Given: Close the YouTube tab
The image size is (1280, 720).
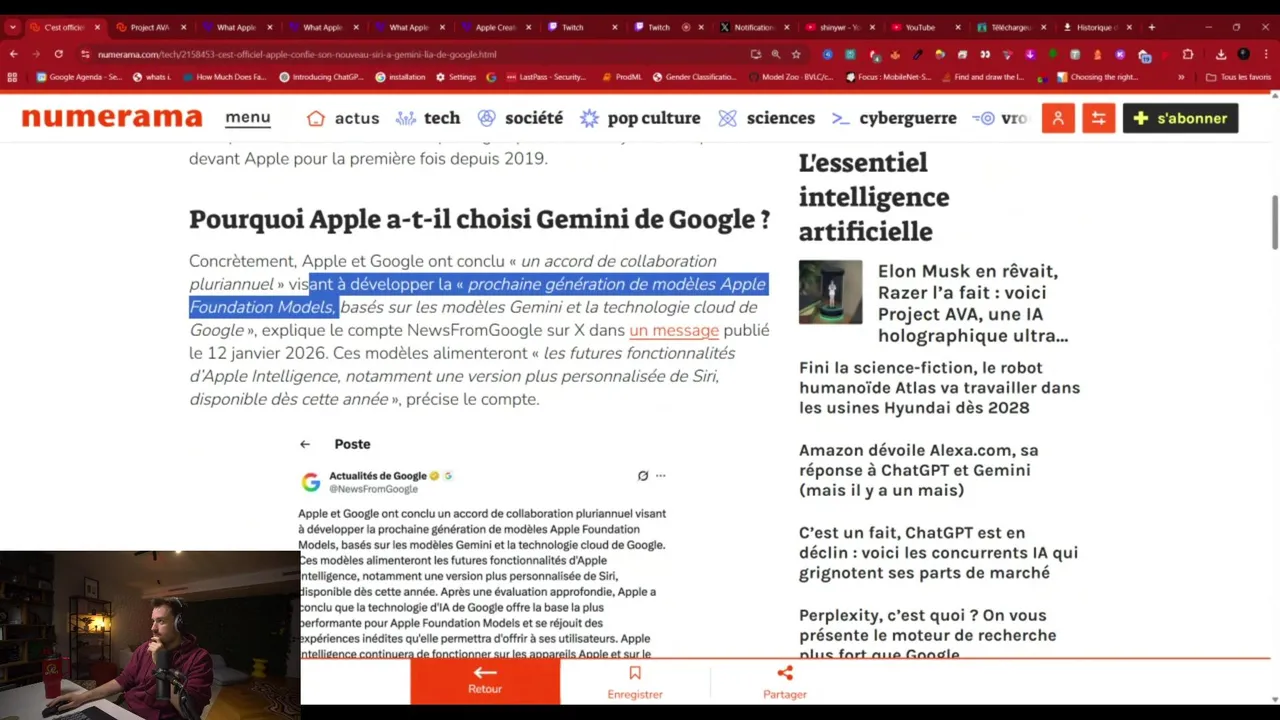Looking at the screenshot, I should click(958, 27).
